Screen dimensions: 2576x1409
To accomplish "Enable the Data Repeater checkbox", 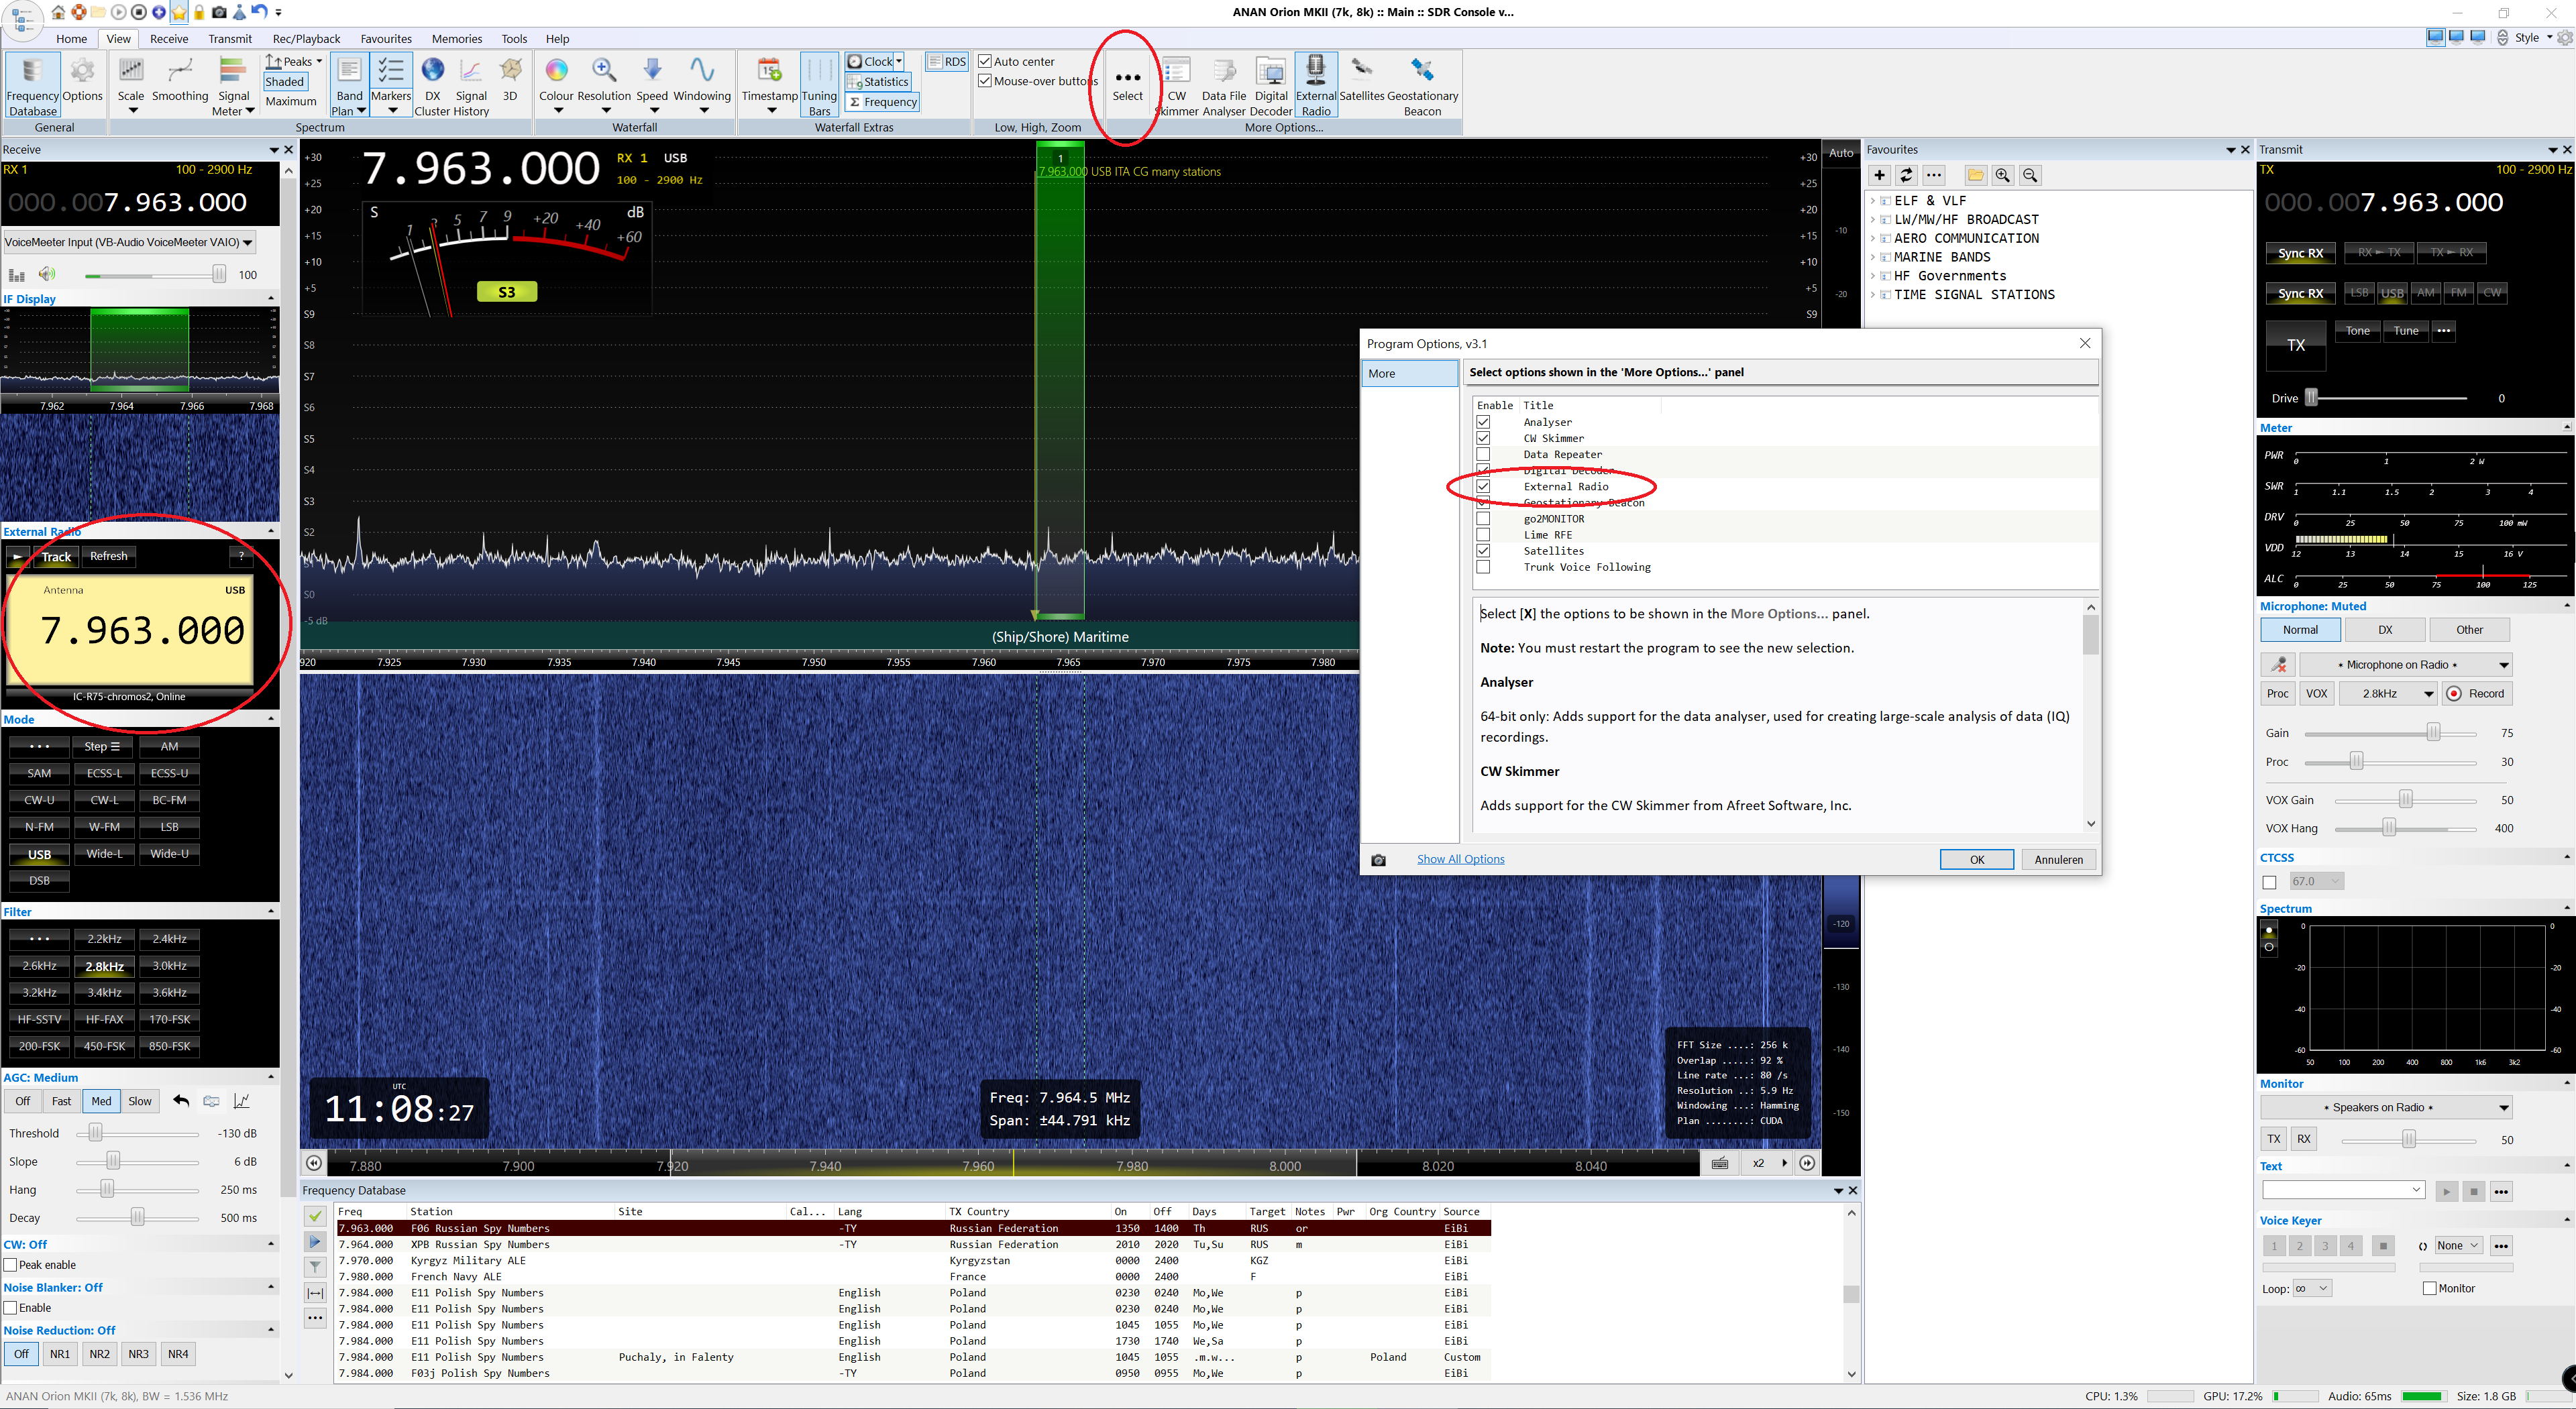I will [x=1483, y=454].
